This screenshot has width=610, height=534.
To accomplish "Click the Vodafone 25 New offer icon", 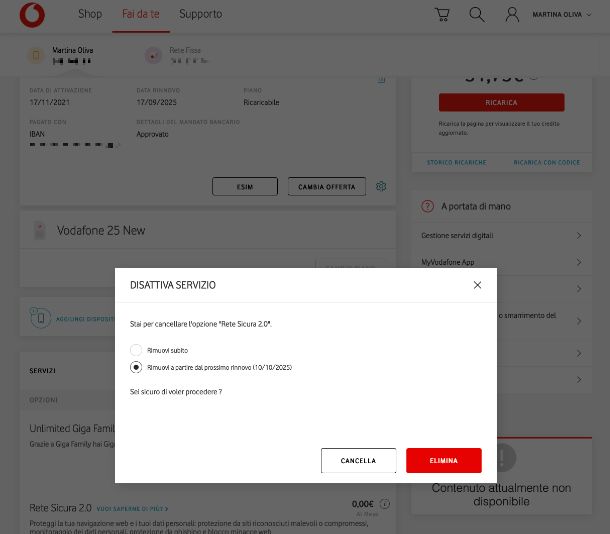I will (40, 231).
